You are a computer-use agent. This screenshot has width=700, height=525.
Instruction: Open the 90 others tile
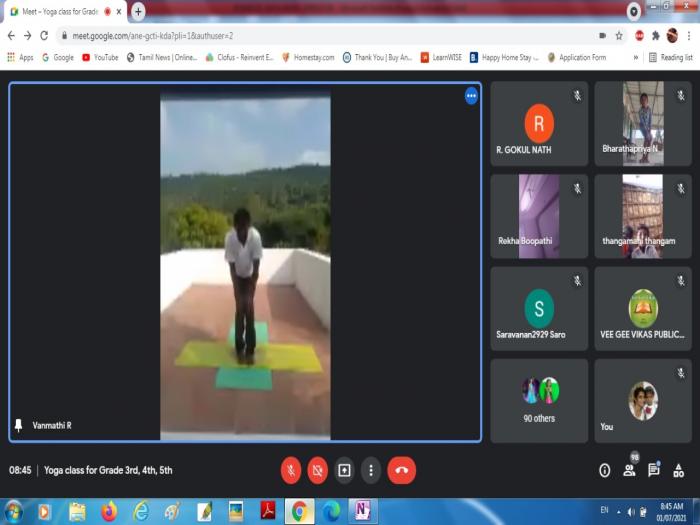pos(539,401)
